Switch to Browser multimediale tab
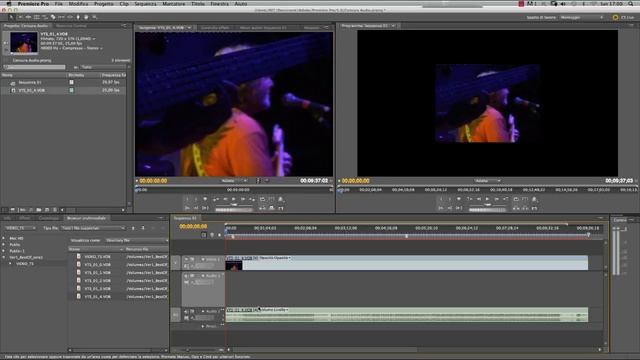Viewport: 640px width, 360px height. 86,218
